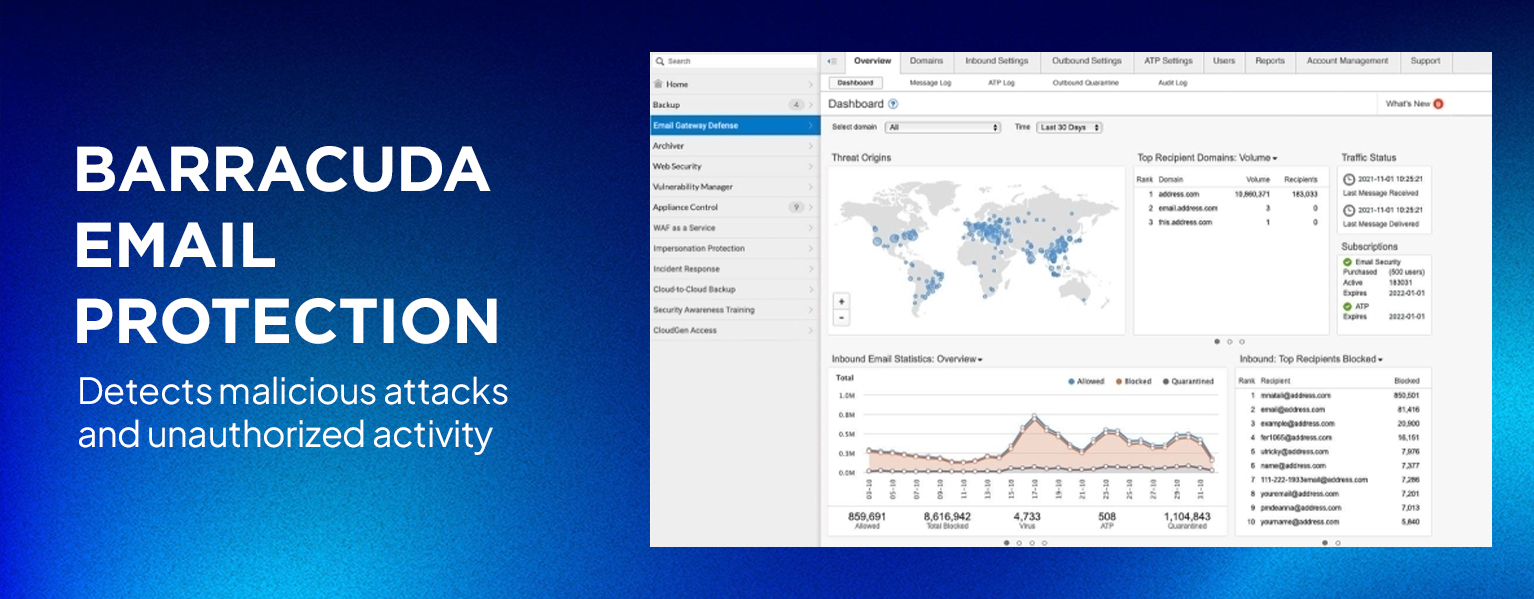Zoom in on the Threat Origins map
The width and height of the screenshot is (1534, 599).
pyautogui.click(x=841, y=301)
